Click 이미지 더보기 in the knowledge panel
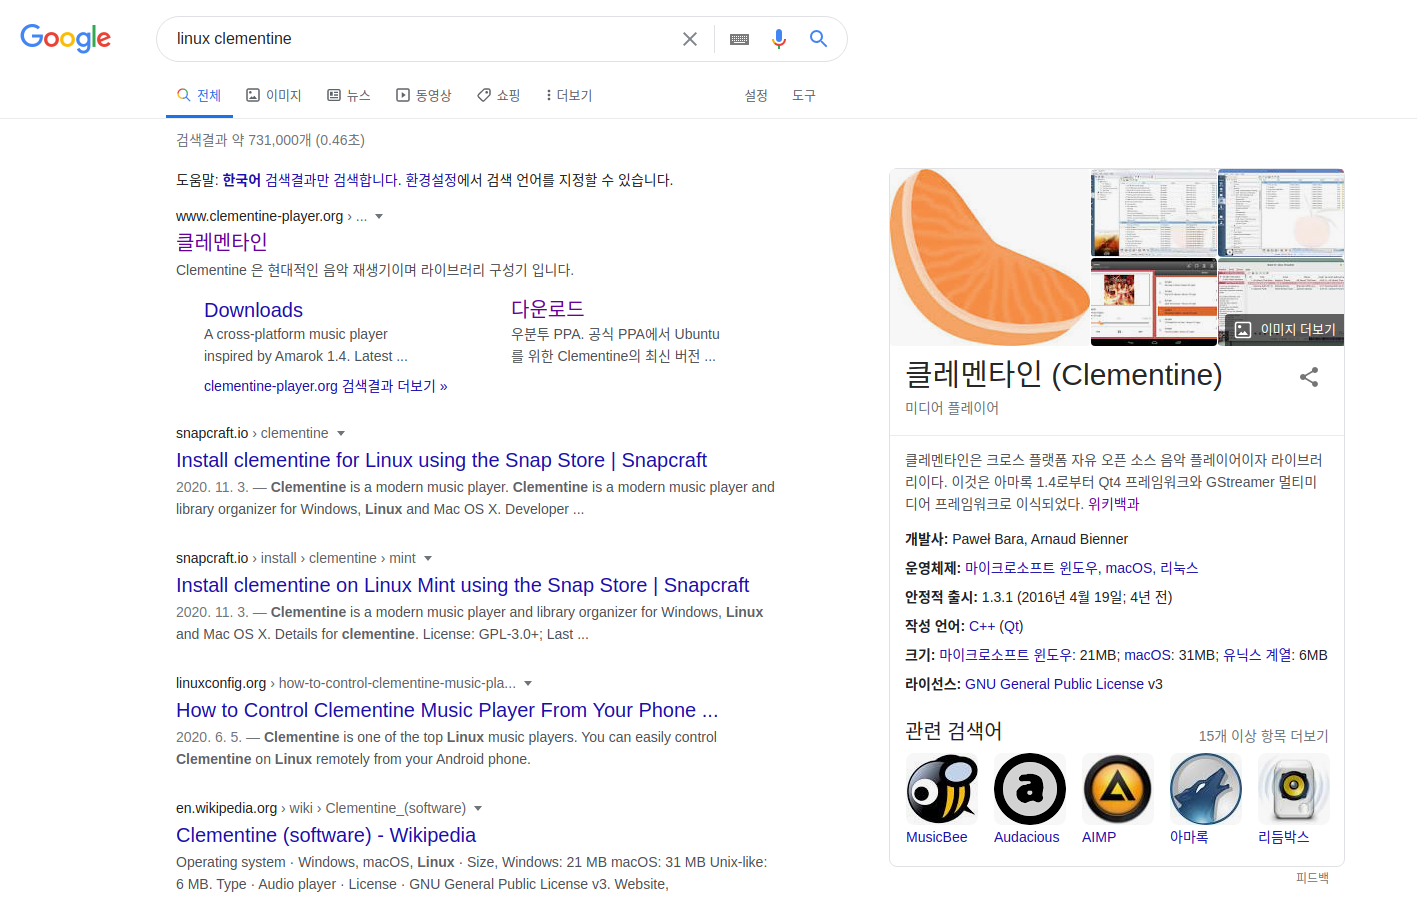The image size is (1417, 899). pyautogui.click(x=1290, y=329)
